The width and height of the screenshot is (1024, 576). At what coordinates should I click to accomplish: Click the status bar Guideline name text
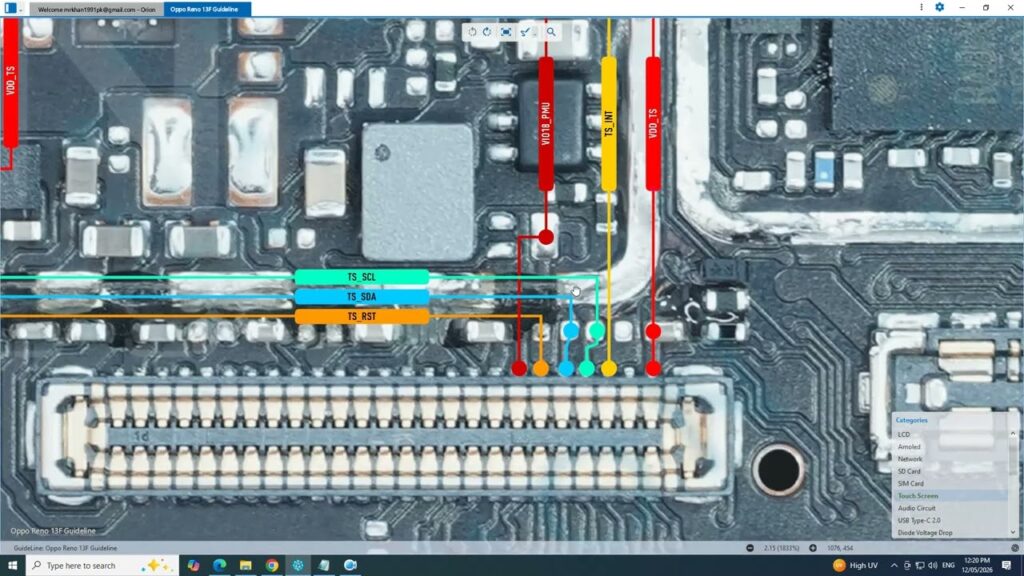[x=65, y=549]
